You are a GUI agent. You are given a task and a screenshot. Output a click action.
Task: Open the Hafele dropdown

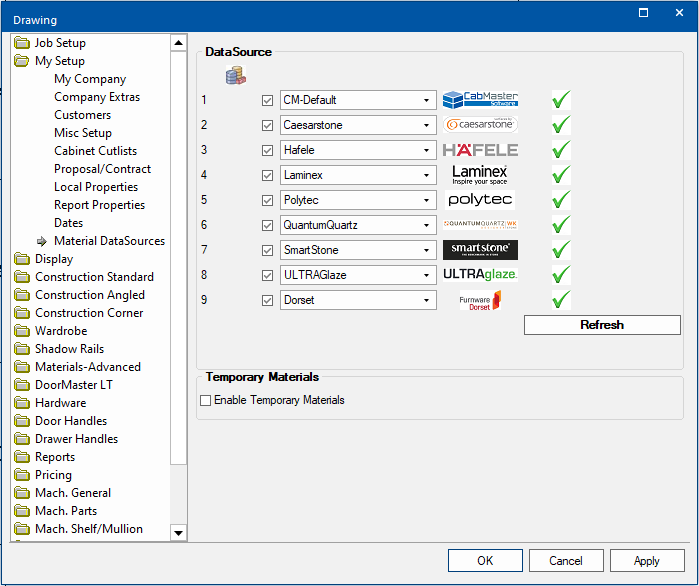point(427,150)
